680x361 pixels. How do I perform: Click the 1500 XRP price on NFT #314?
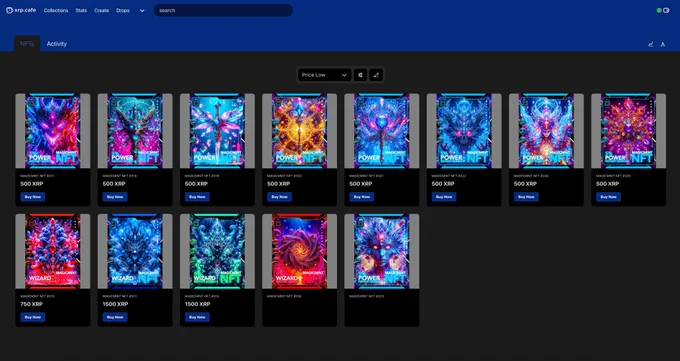[x=198, y=304]
